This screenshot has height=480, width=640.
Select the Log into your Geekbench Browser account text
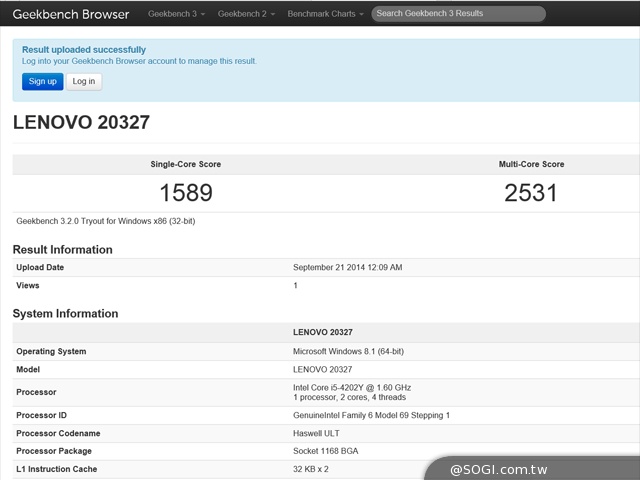[139, 61]
